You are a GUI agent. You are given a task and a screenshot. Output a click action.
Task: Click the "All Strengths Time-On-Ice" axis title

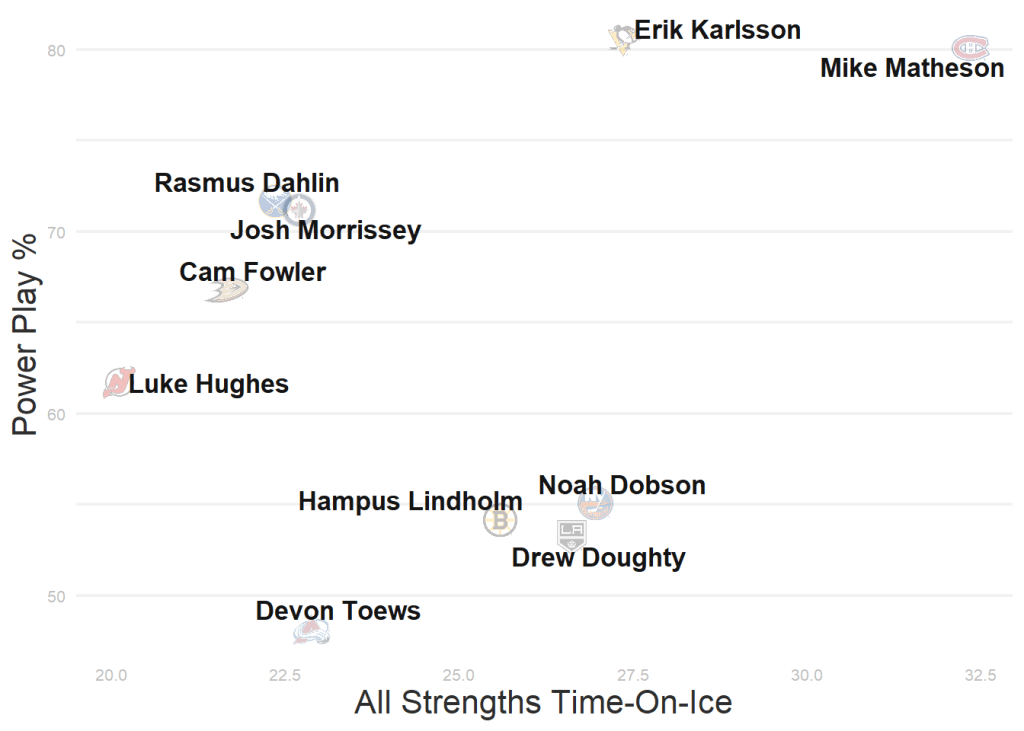tap(543, 702)
